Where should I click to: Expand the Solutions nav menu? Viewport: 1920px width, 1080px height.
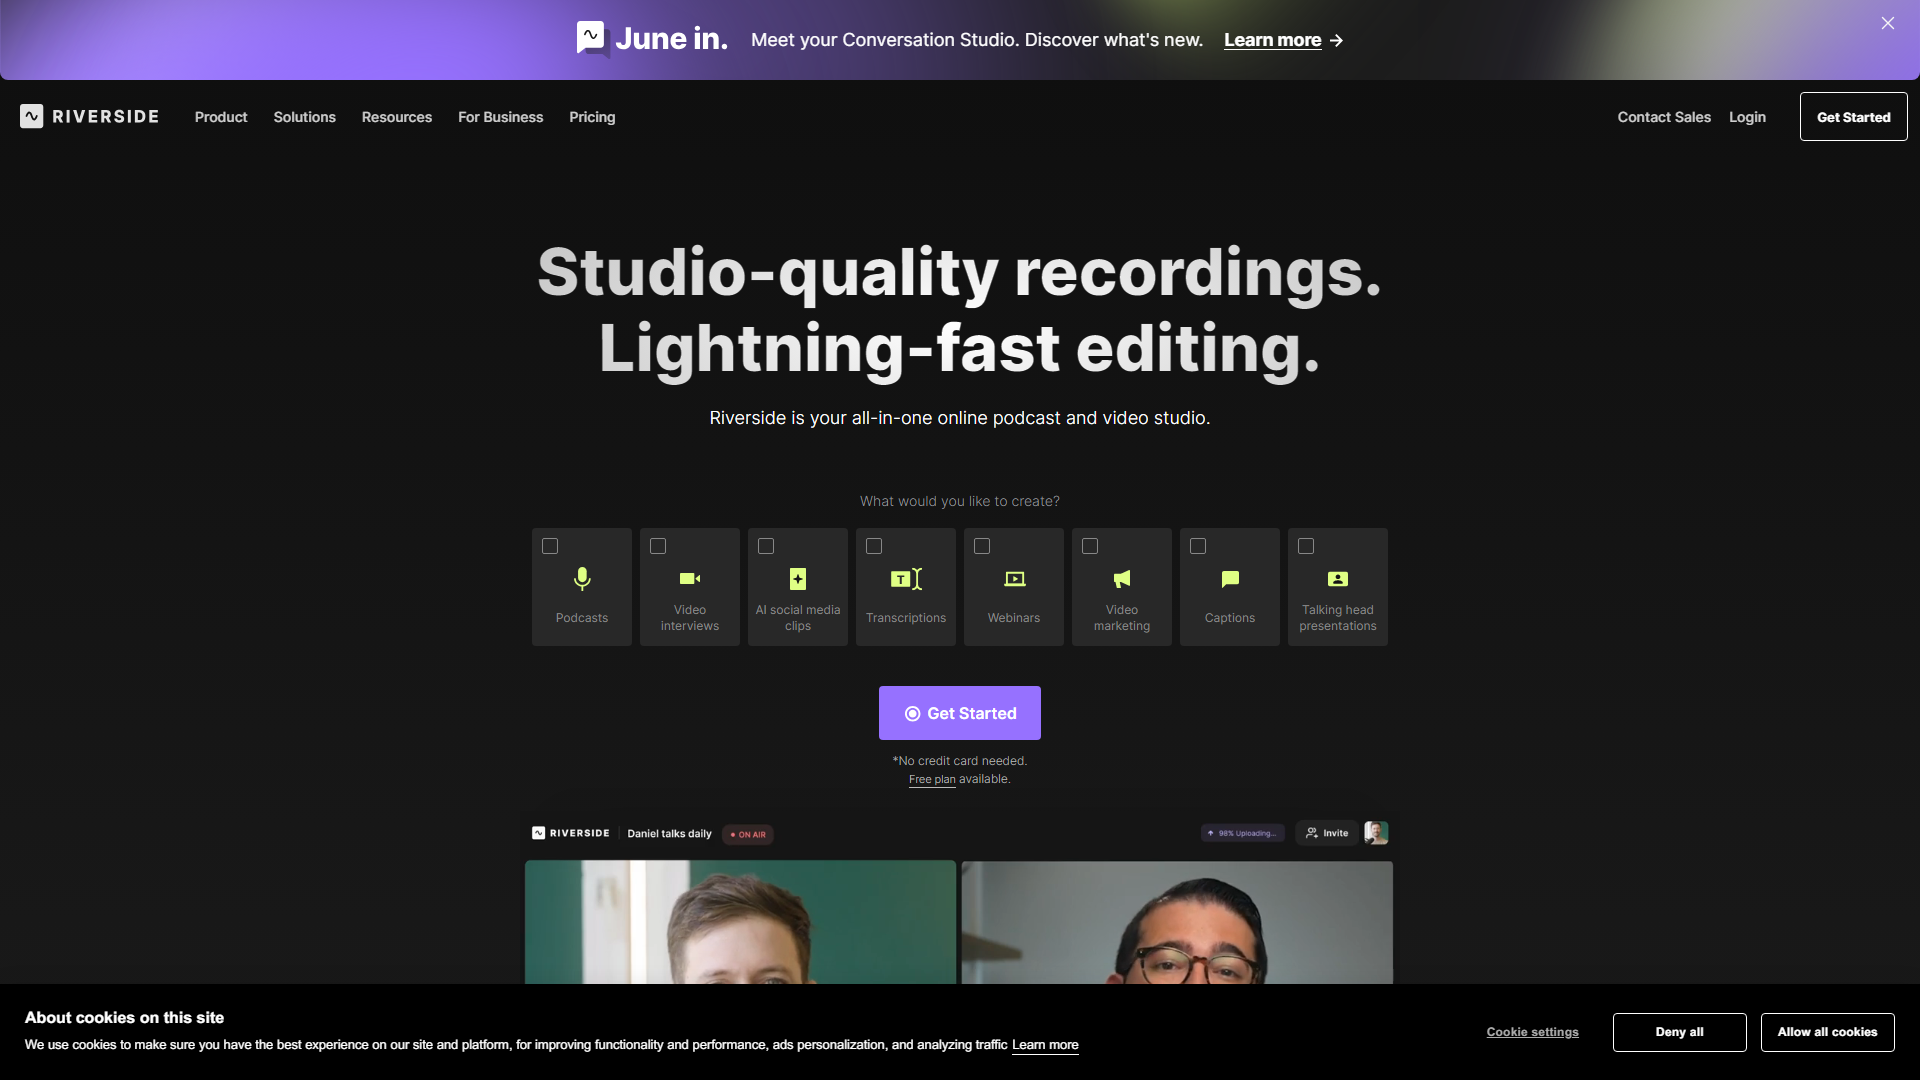305,117
